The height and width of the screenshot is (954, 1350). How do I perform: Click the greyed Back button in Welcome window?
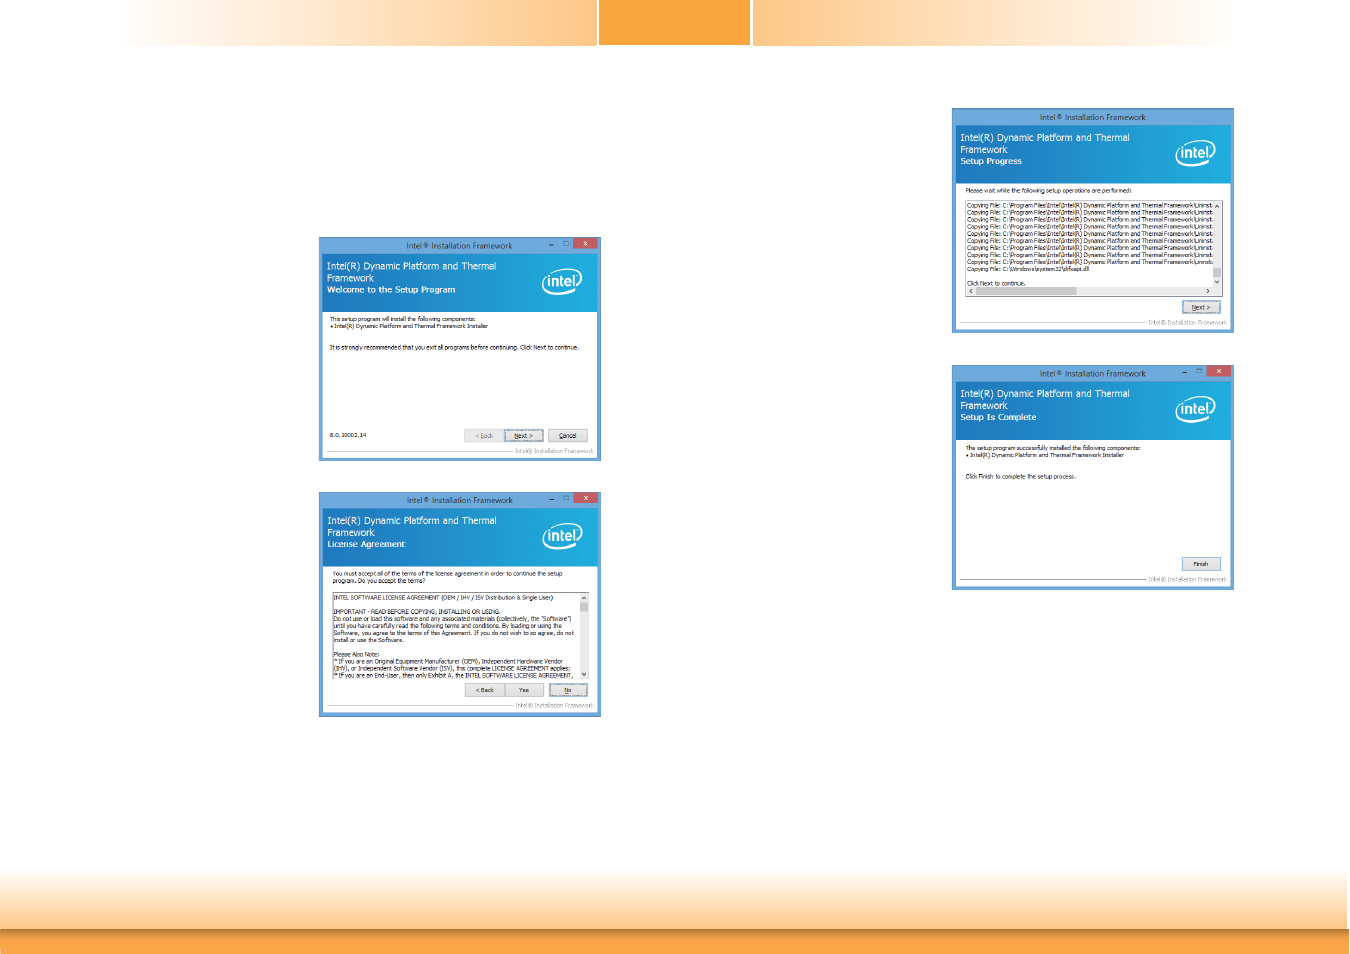pos(484,436)
